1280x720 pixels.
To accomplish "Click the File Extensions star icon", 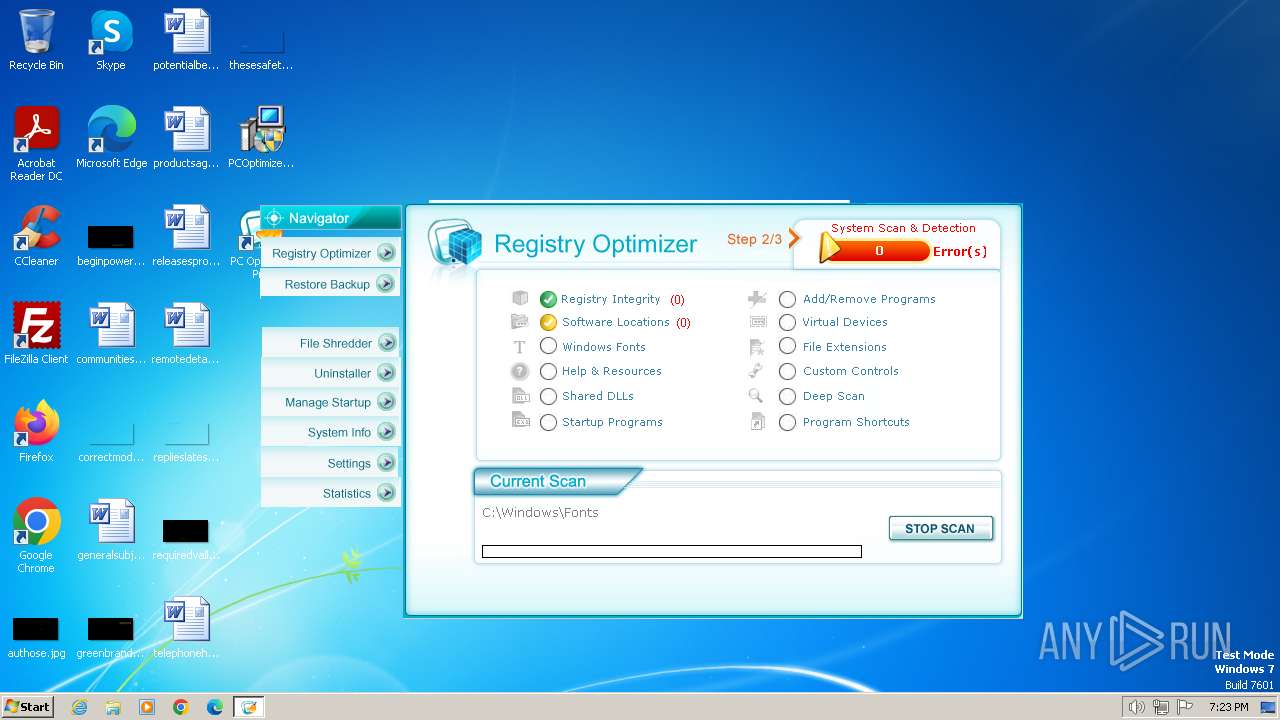I will [x=758, y=347].
